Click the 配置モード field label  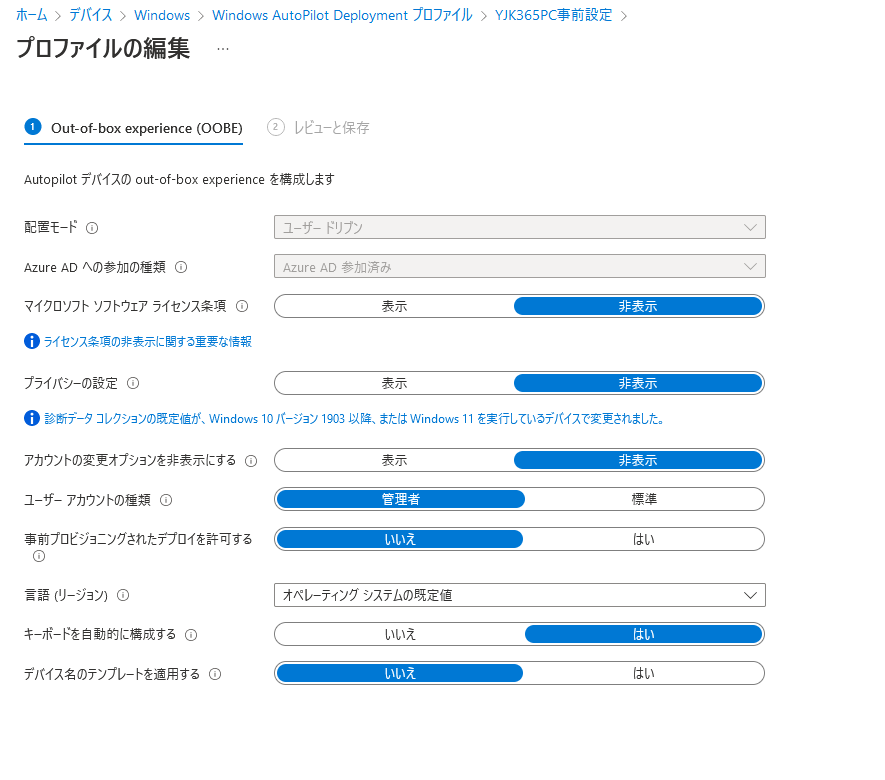[51, 227]
